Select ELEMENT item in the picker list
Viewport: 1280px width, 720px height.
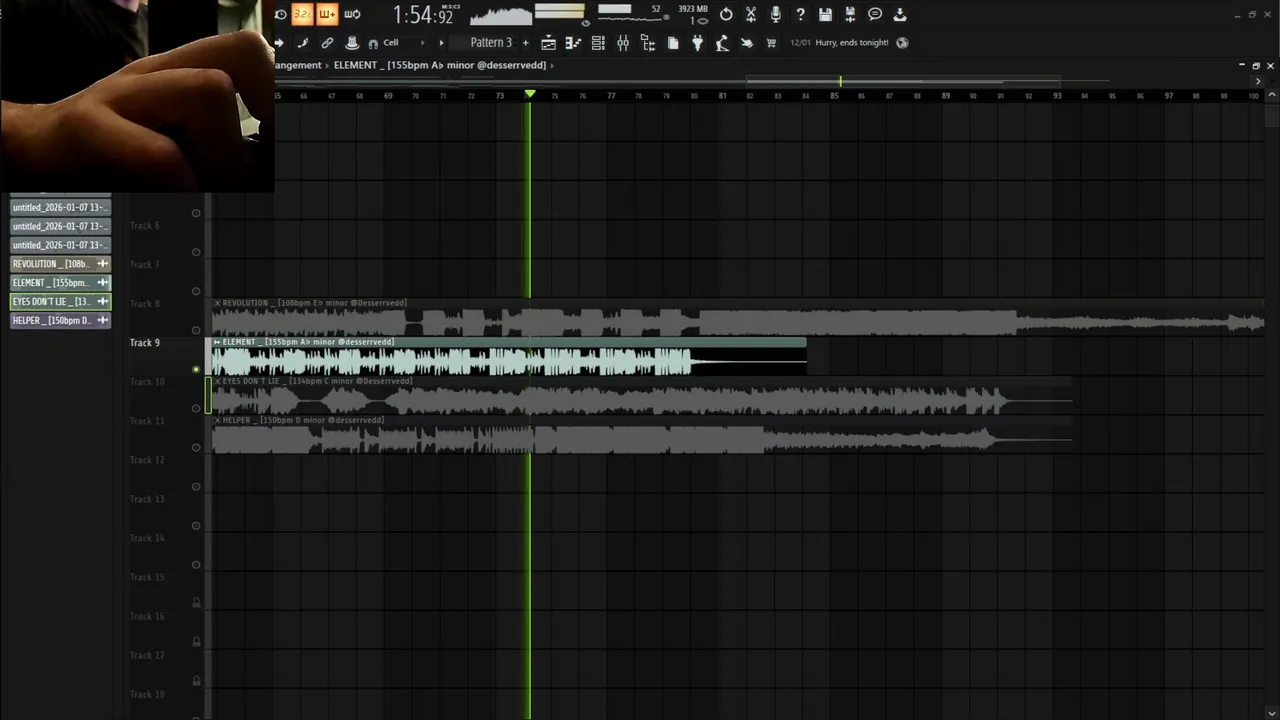point(60,283)
